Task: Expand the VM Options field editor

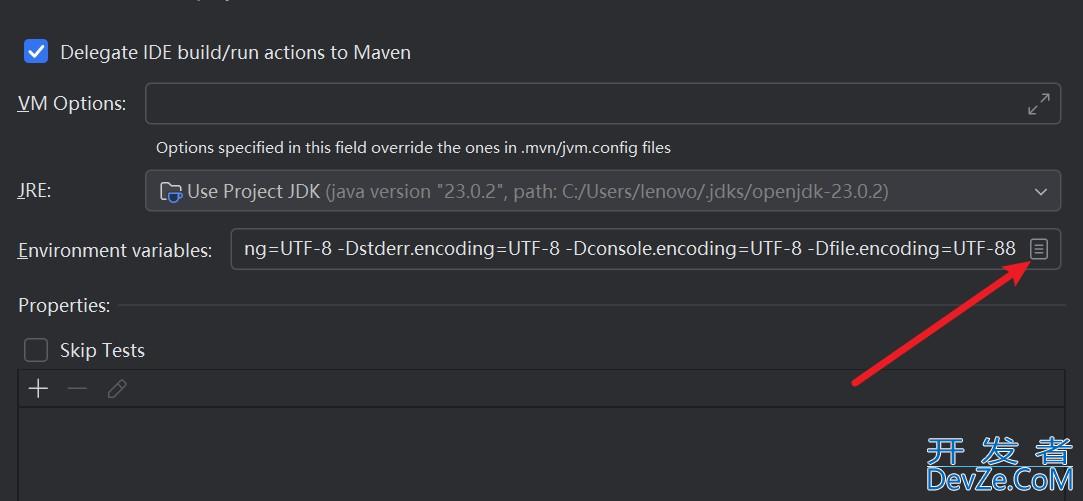Action: 1038,104
